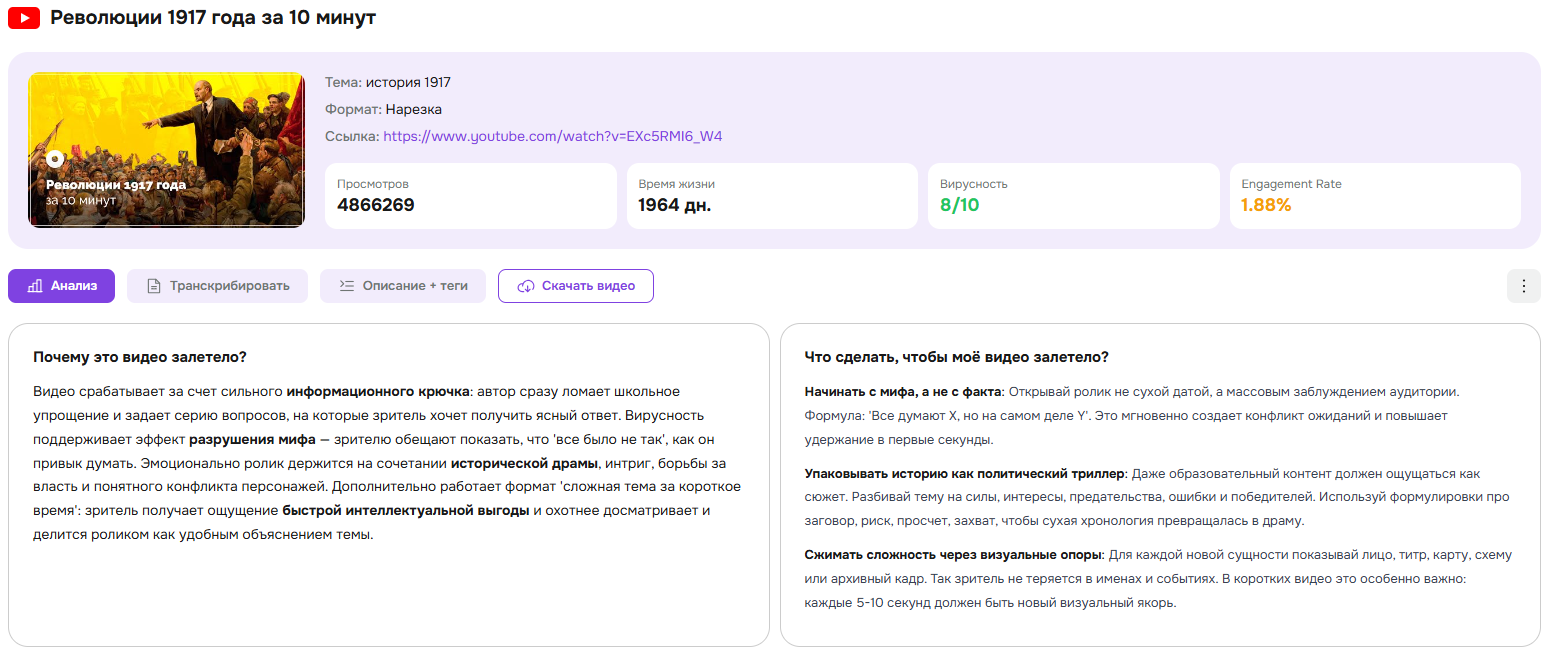Viewport: 1548px width, 651px height.
Task: Click the small round logo on thumbnail
Action: click(56, 159)
